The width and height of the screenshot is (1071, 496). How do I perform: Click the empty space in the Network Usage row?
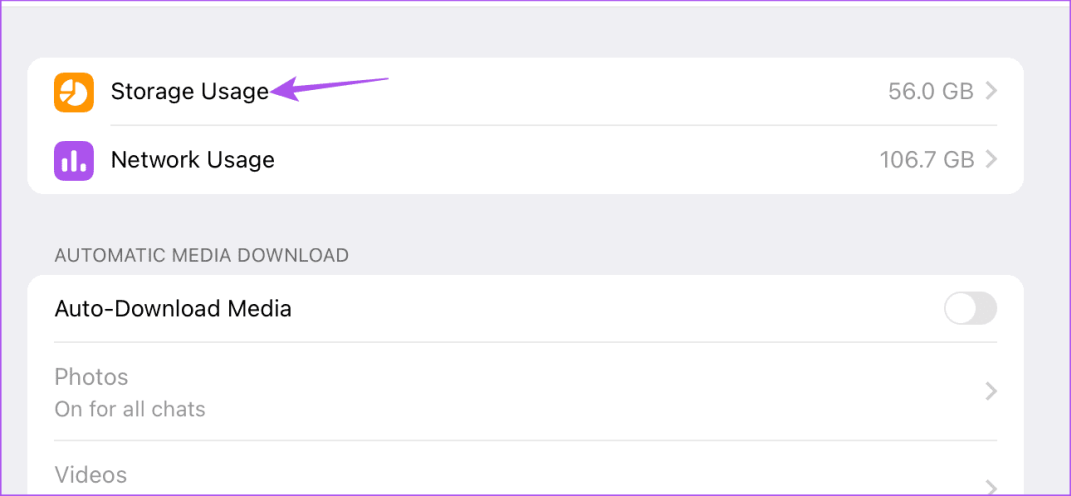[570, 160]
